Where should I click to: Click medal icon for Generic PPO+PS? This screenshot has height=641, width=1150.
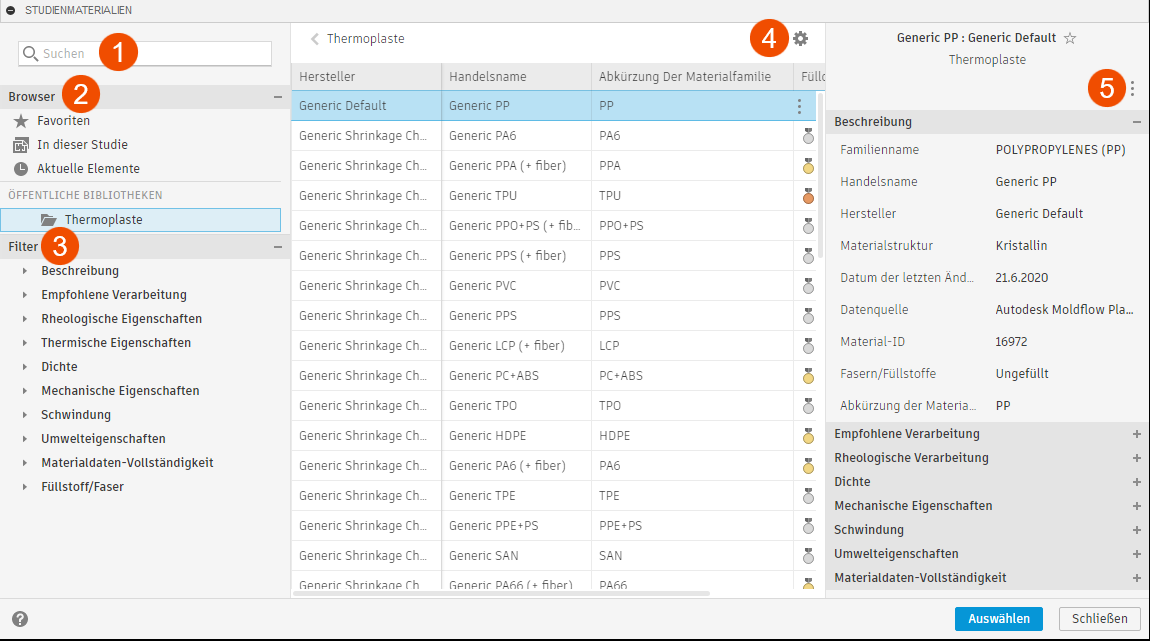tap(808, 226)
